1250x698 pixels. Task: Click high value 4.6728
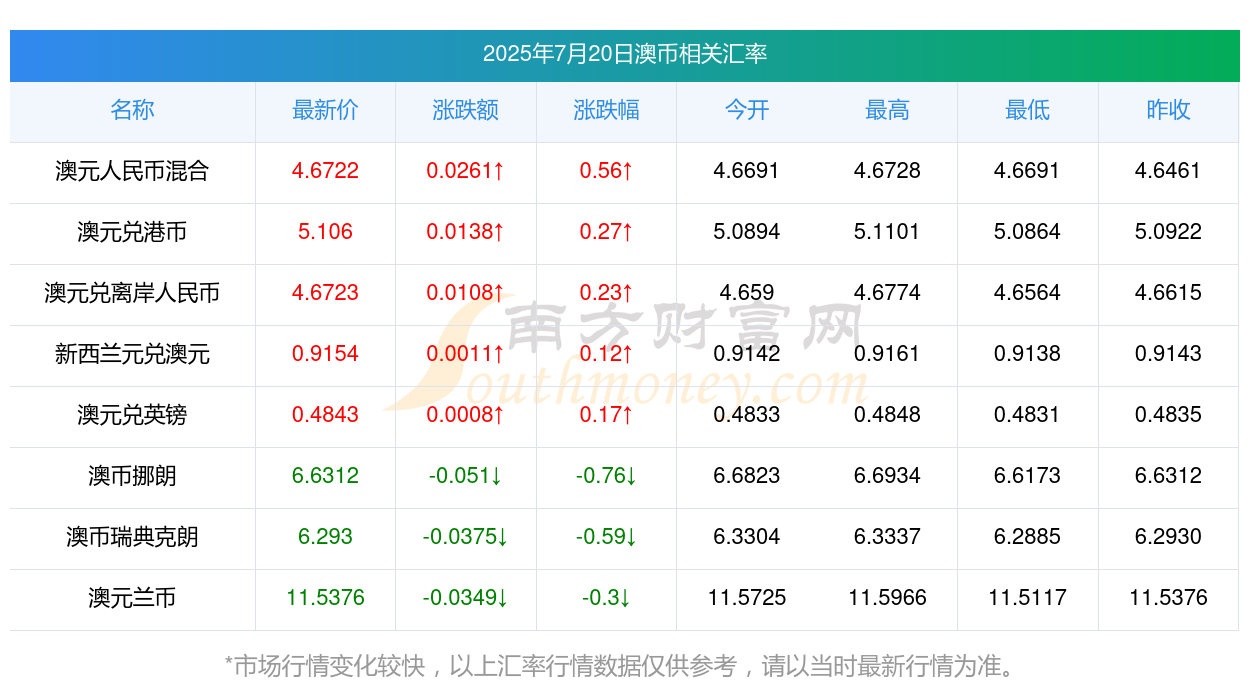(x=887, y=171)
